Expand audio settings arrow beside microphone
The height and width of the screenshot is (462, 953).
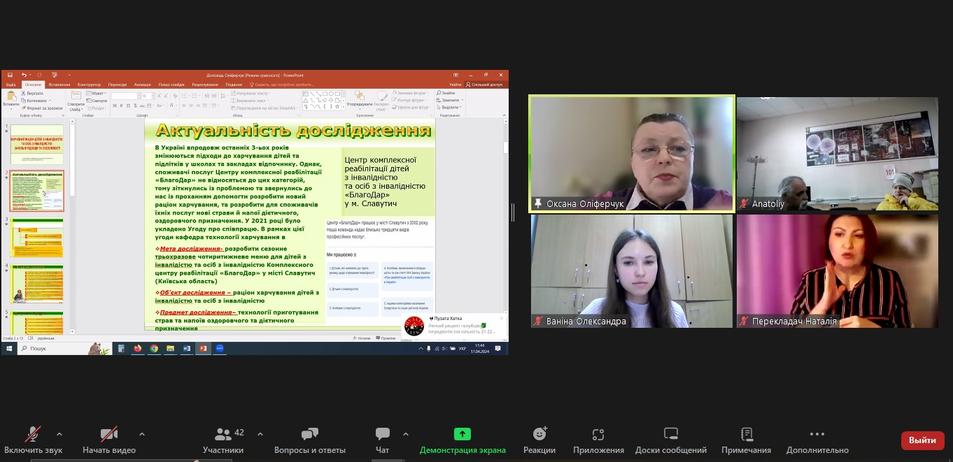(x=59, y=434)
